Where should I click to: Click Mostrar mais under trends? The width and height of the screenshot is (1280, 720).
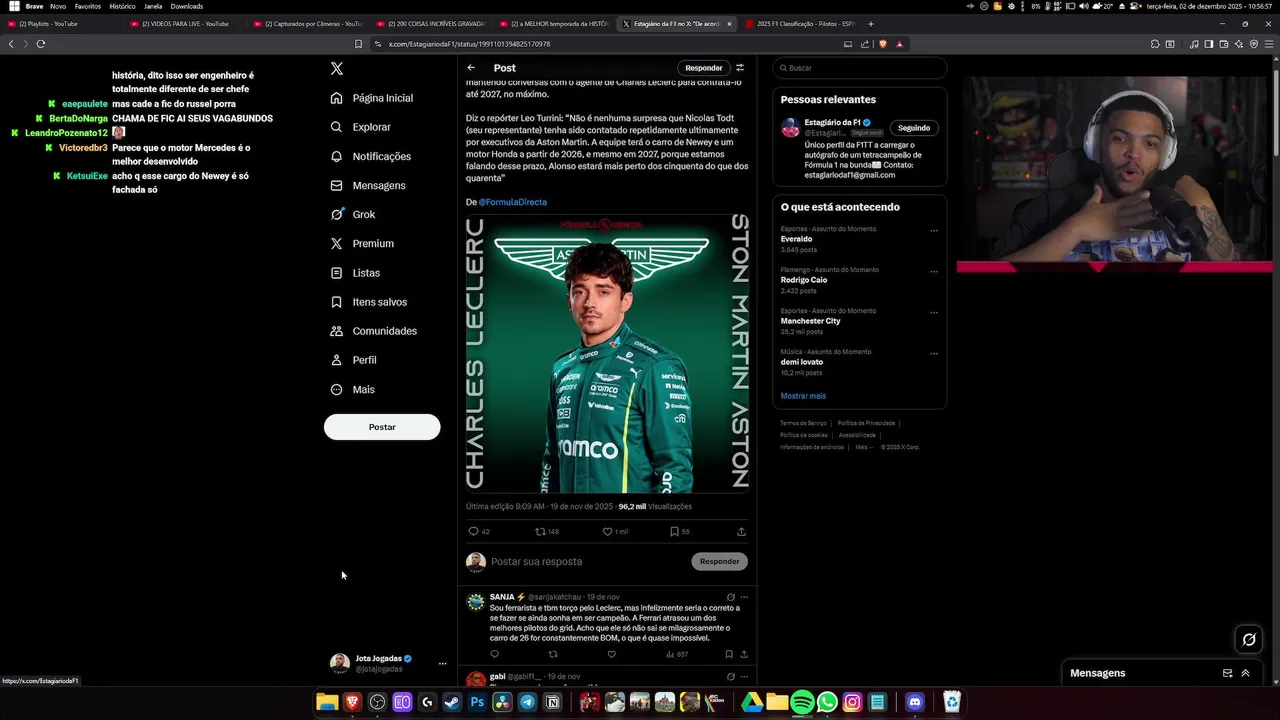click(803, 396)
